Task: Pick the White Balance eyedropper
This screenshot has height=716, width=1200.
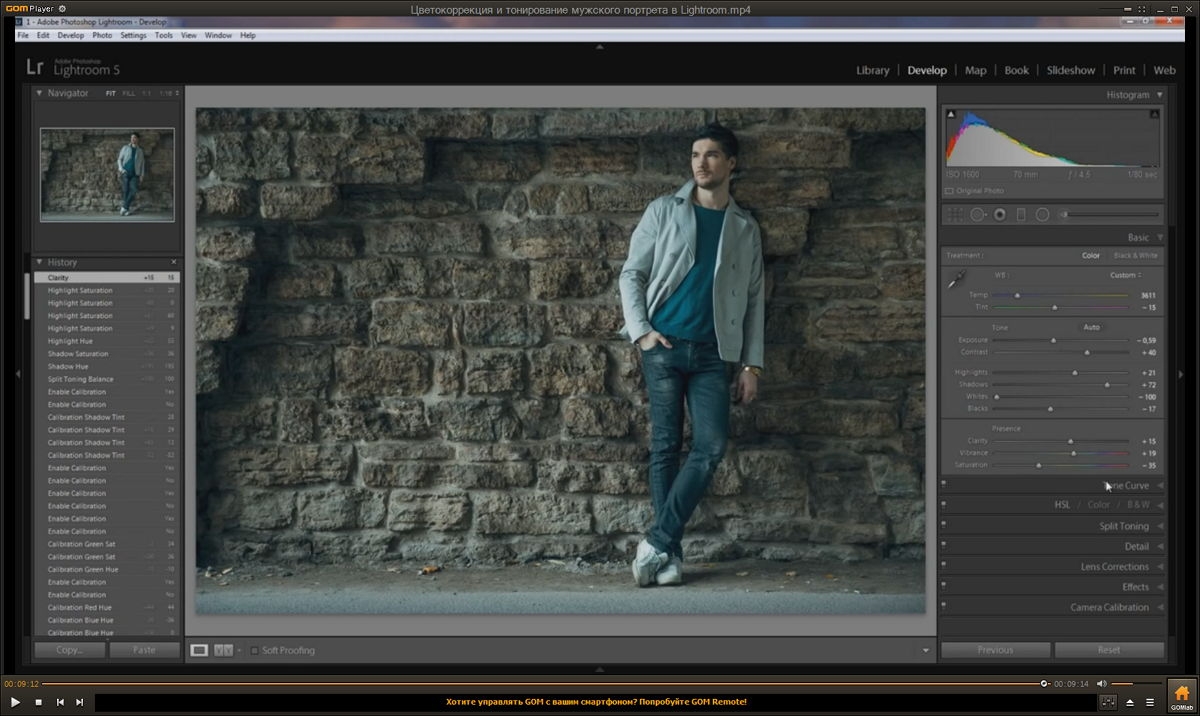Action: 956,279
